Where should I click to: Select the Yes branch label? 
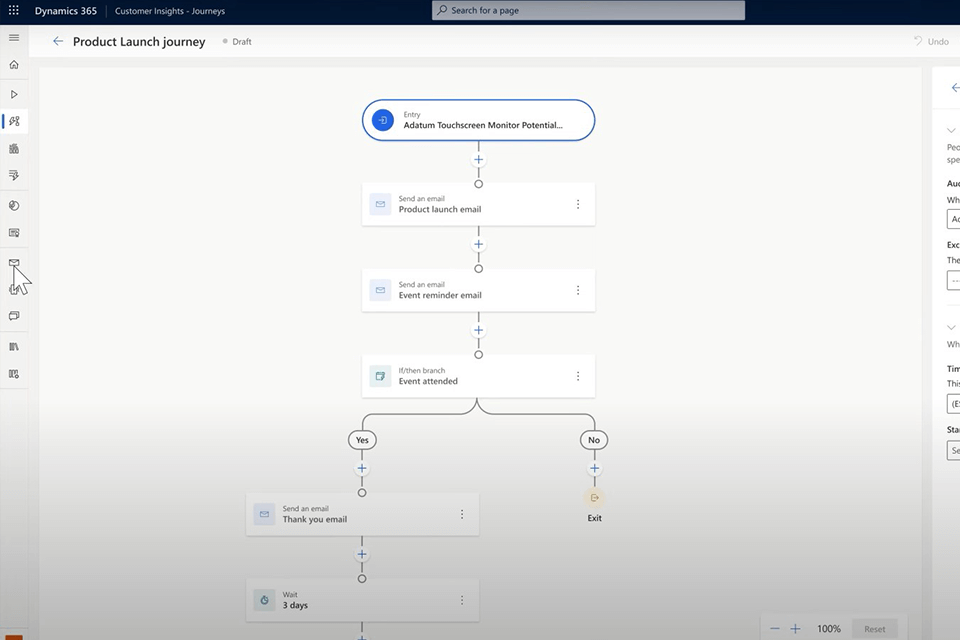[x=362, y=440]
